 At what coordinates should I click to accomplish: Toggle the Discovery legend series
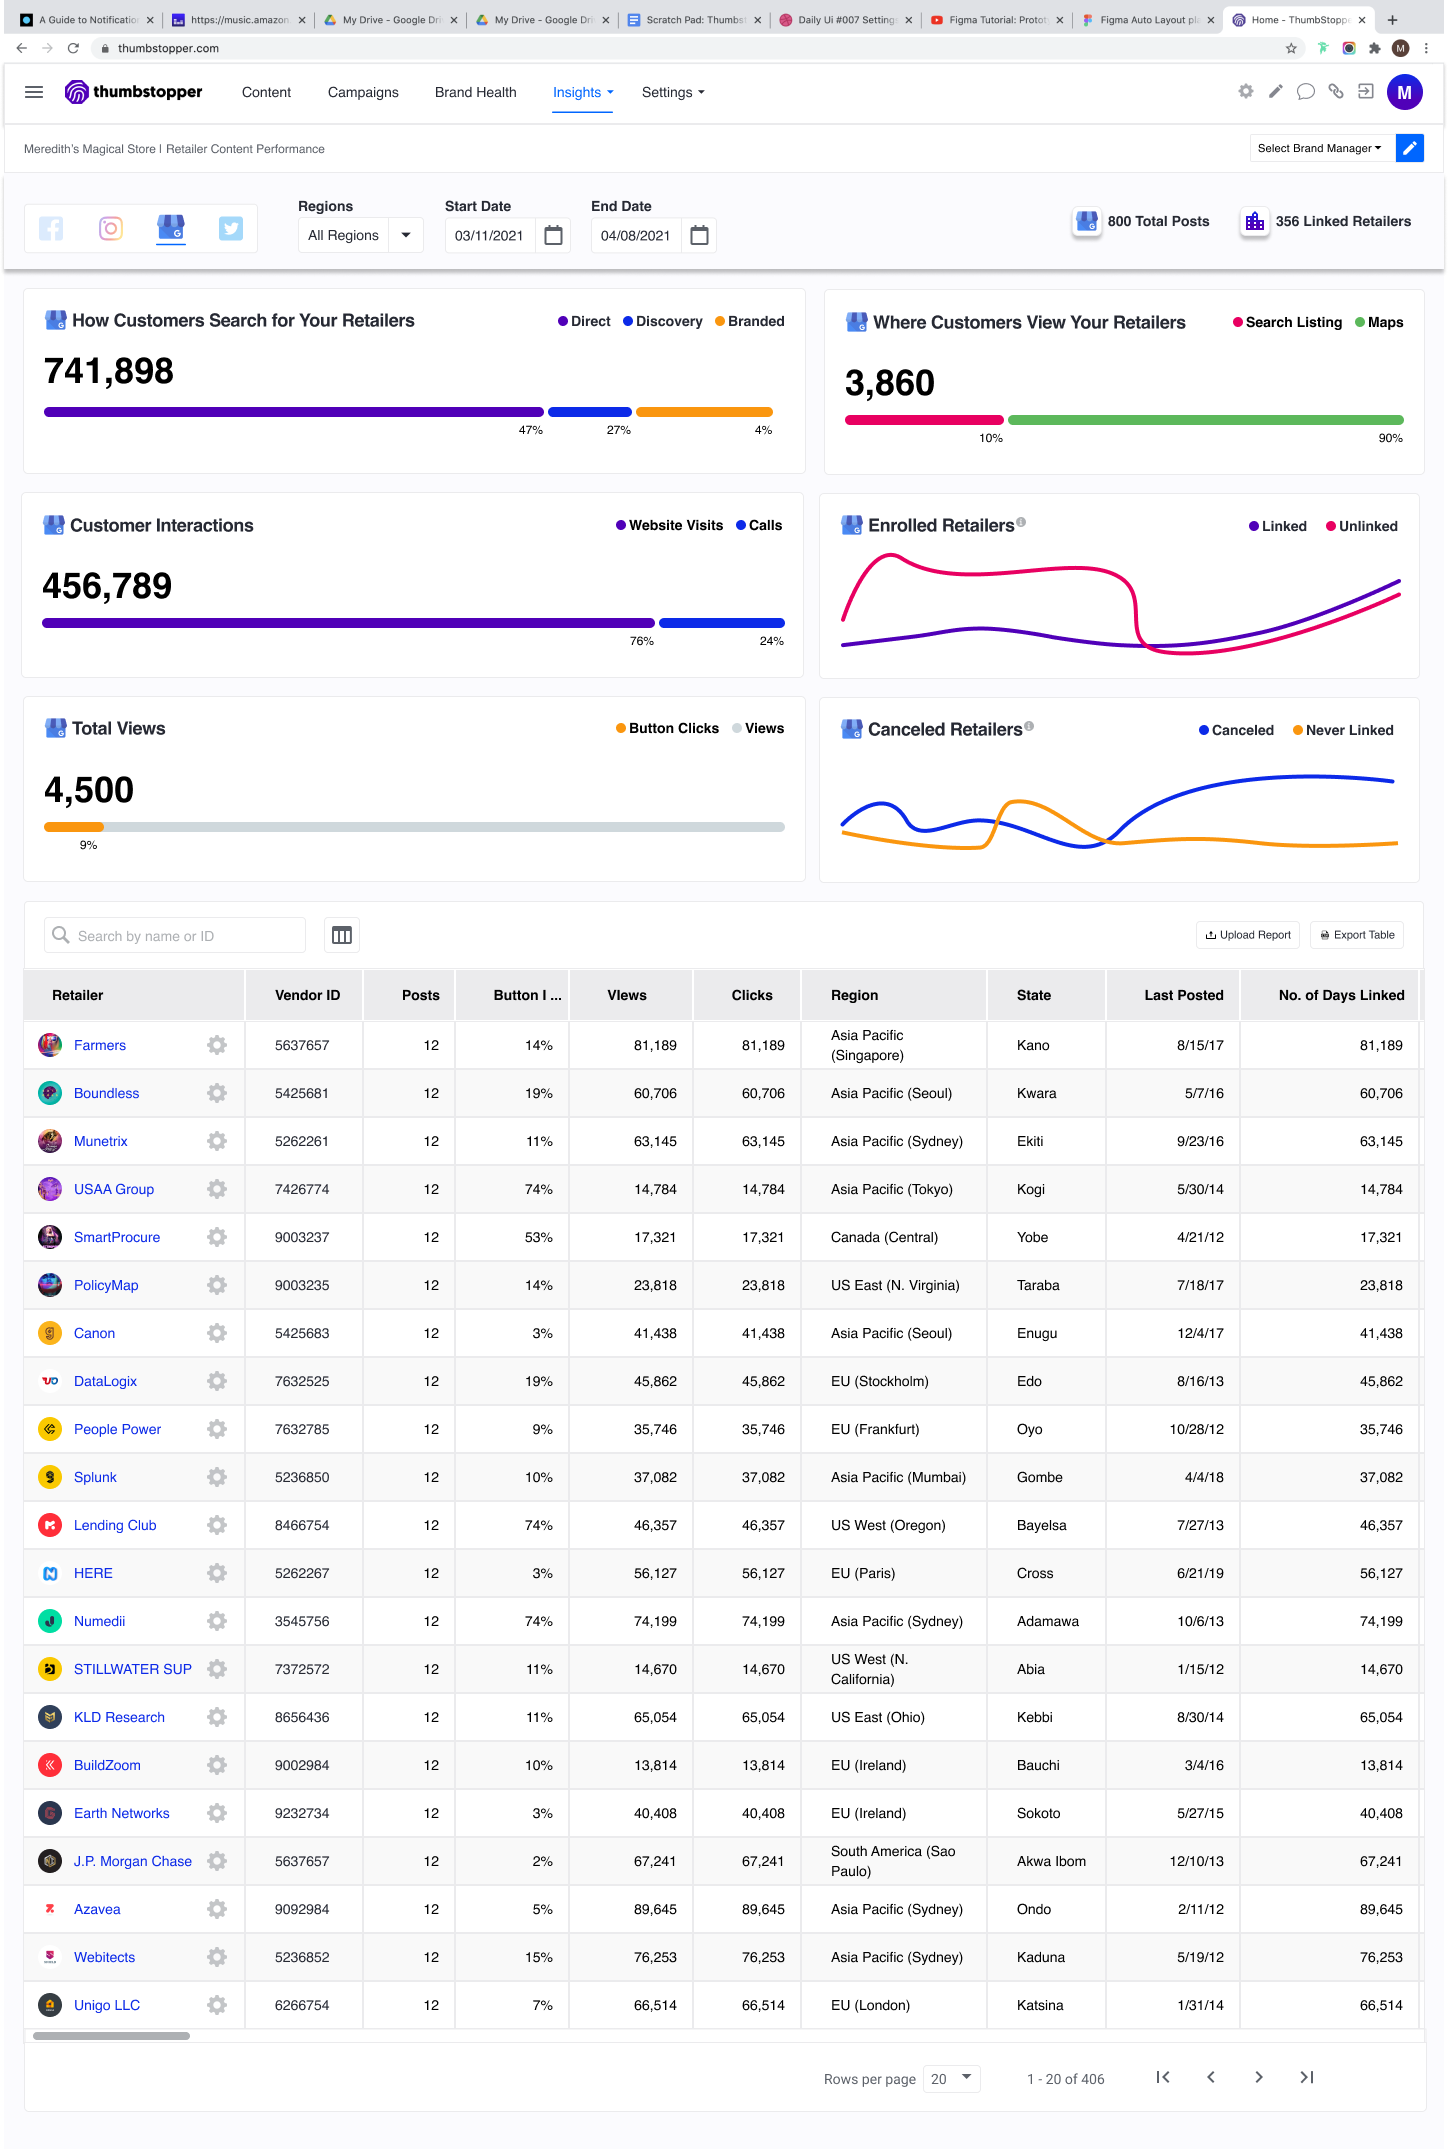pos(662,321)
